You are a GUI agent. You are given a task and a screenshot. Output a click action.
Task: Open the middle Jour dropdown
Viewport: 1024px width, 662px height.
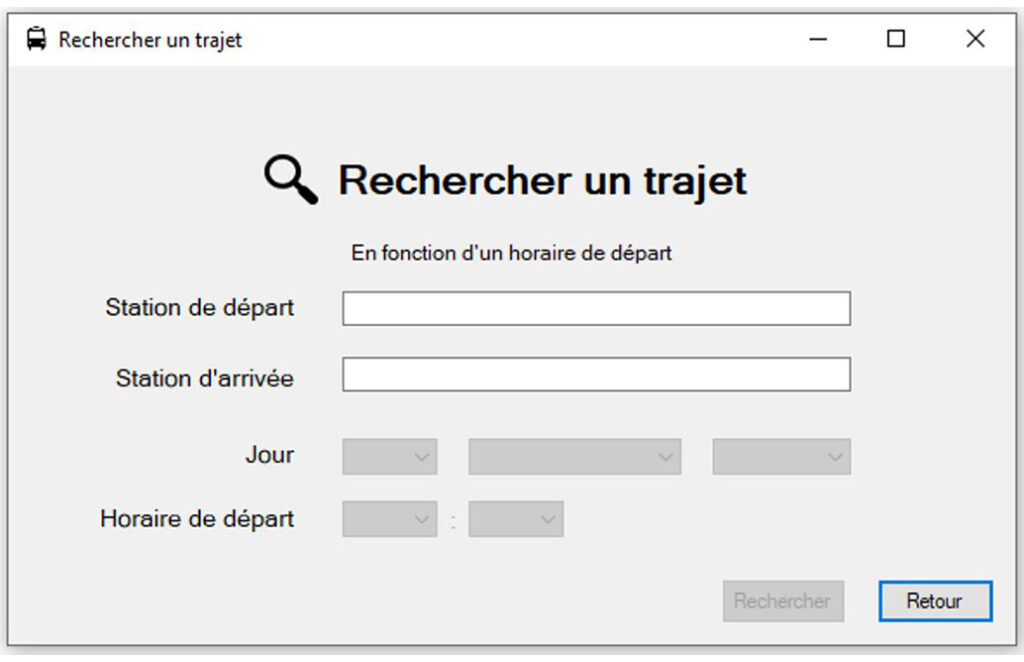pyautogui.click(x=575, y=456)
